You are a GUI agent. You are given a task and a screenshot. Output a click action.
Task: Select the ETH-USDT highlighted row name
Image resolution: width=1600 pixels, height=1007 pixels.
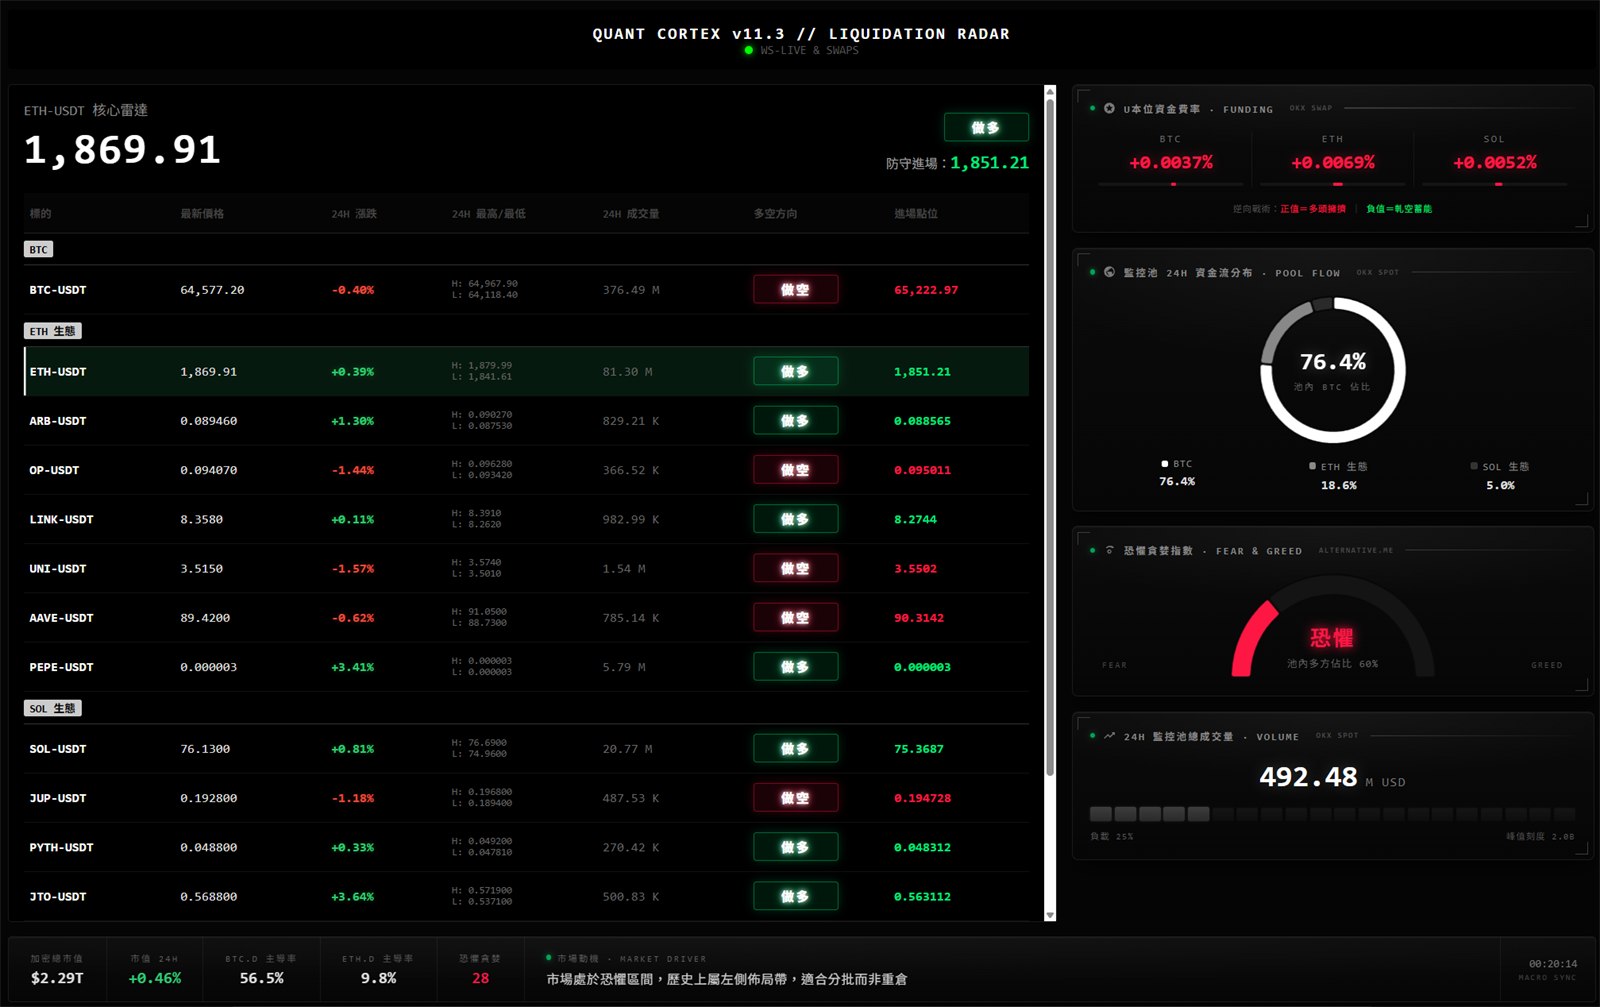pos(58,372)
